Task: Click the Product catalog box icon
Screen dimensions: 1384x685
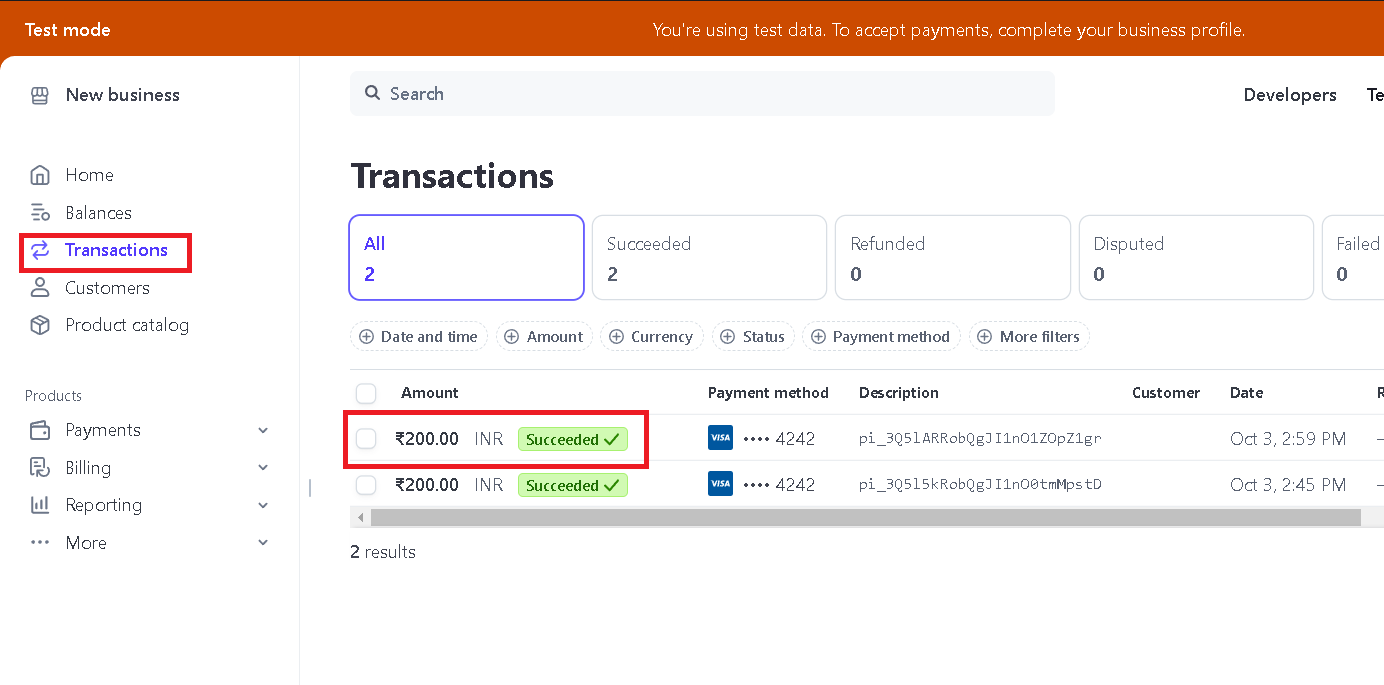Action: coord(40,325)
